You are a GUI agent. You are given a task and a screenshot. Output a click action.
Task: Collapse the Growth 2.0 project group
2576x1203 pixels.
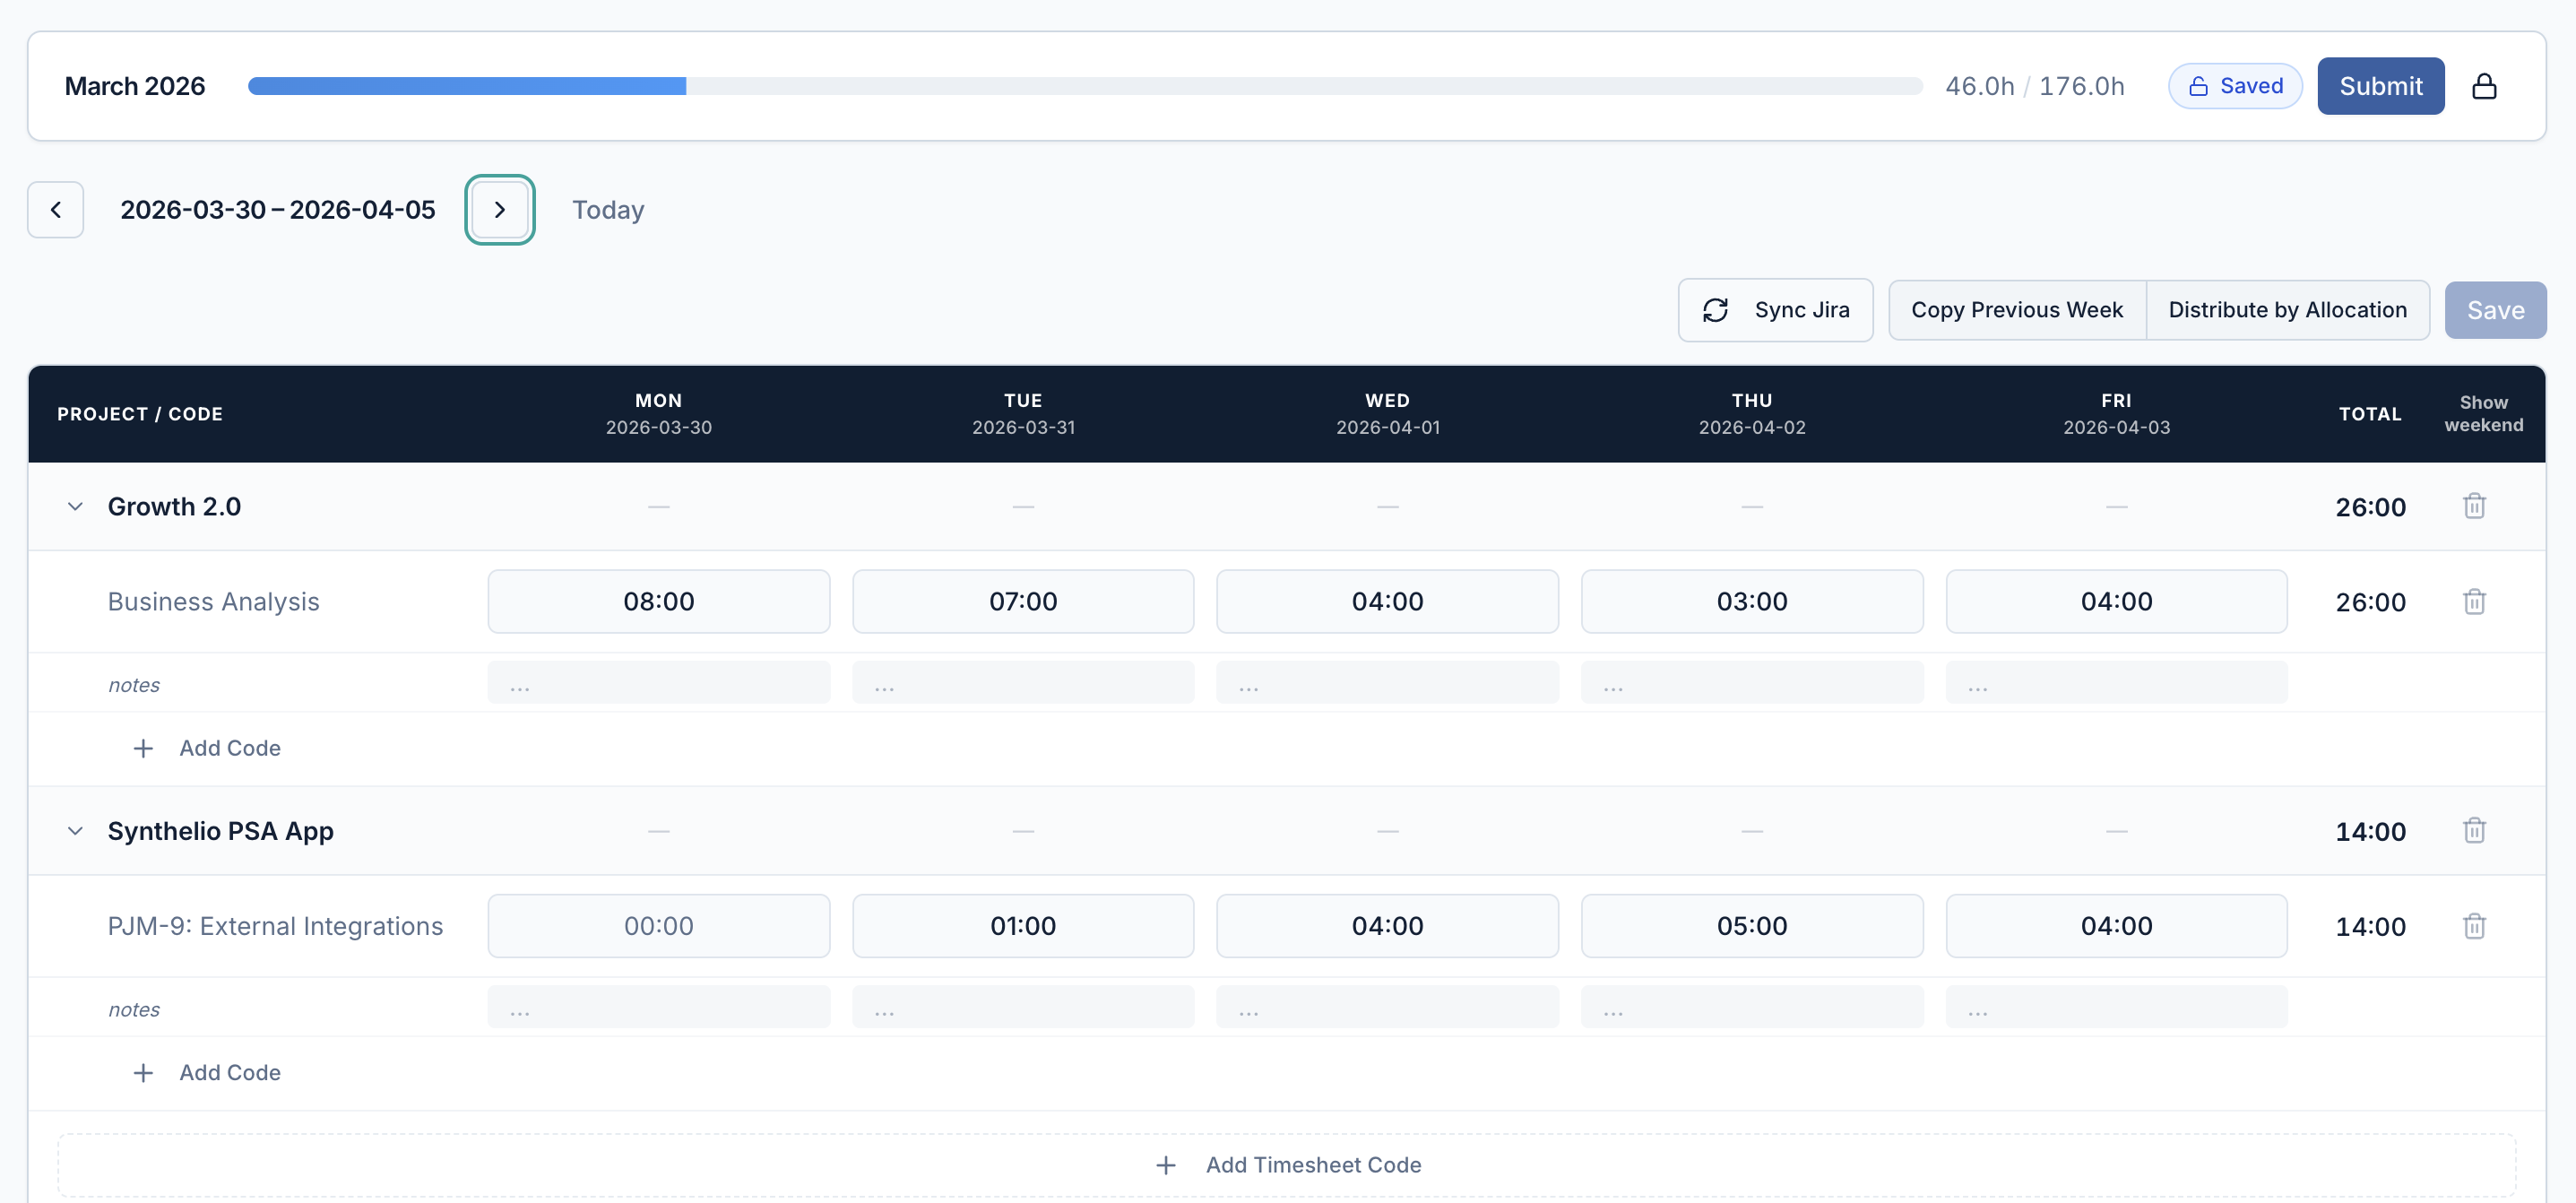pyautogui.click(x=75, y=506)
